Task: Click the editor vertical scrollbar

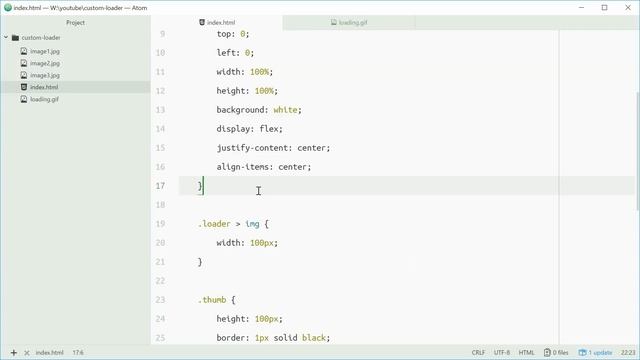Action: [x=638, y=151]
